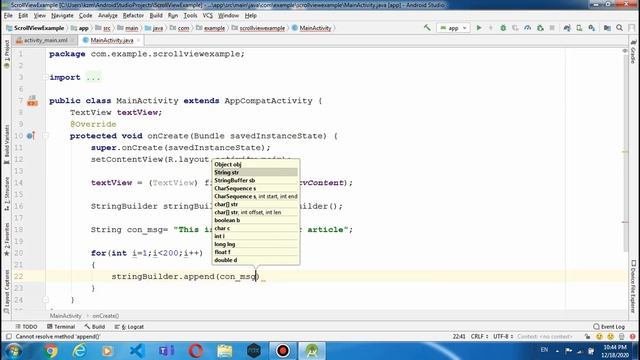
Task: Open the VCS menu
Action: click(208, 16)
